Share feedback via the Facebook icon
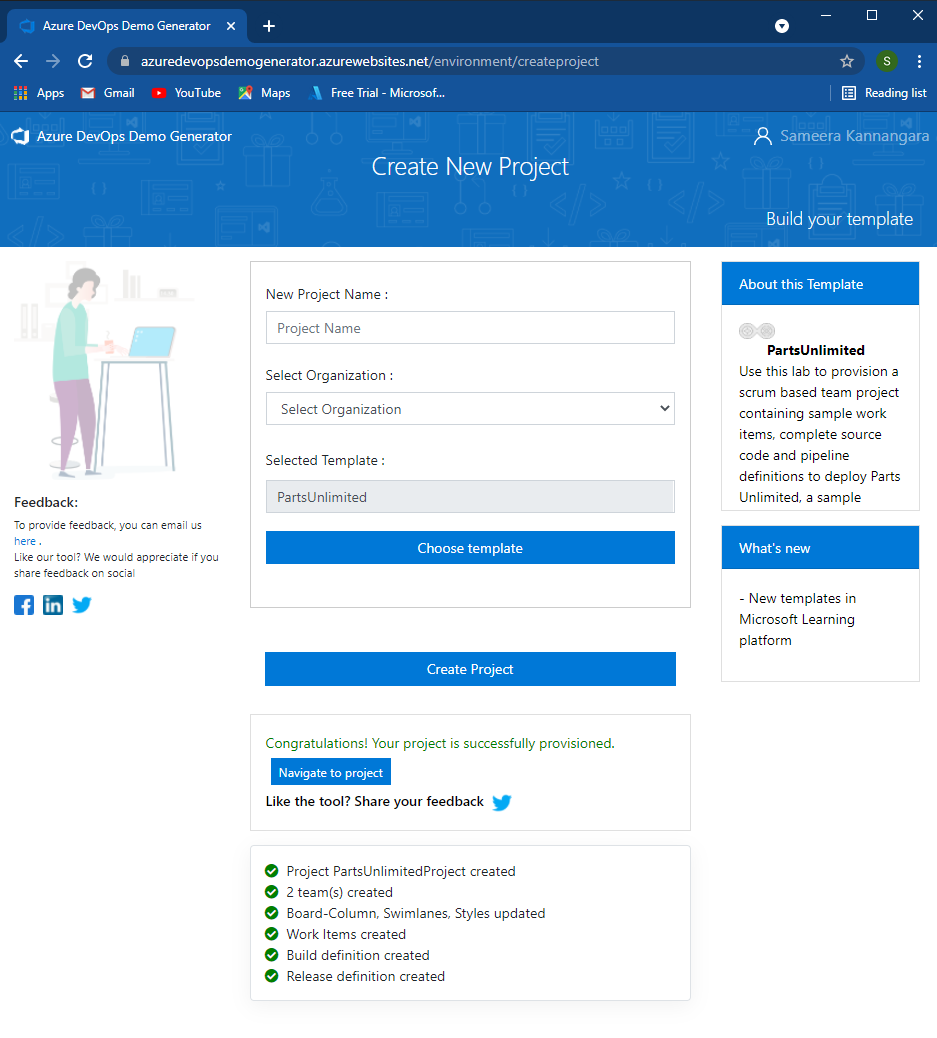 tap(23, 605)
